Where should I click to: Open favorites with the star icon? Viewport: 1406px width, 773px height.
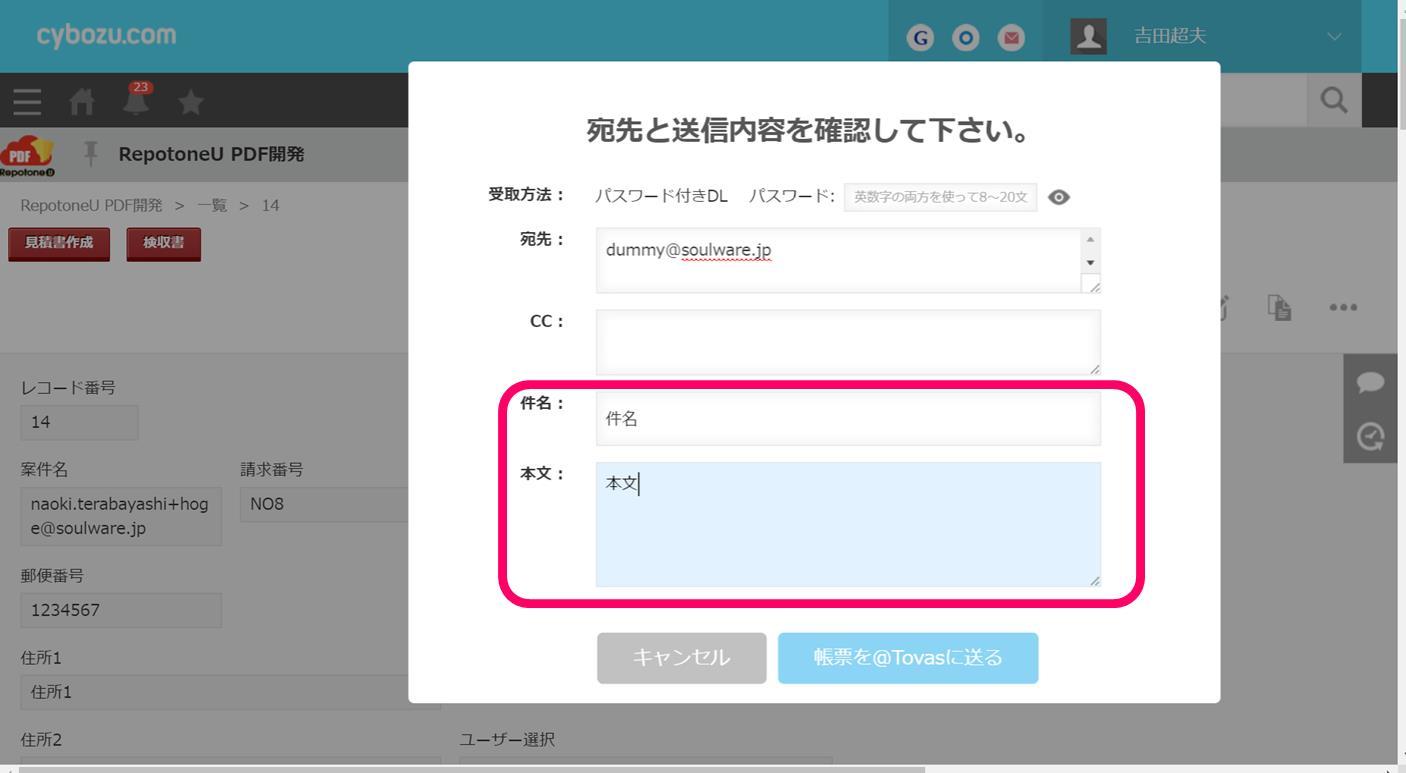coord(190,101)
